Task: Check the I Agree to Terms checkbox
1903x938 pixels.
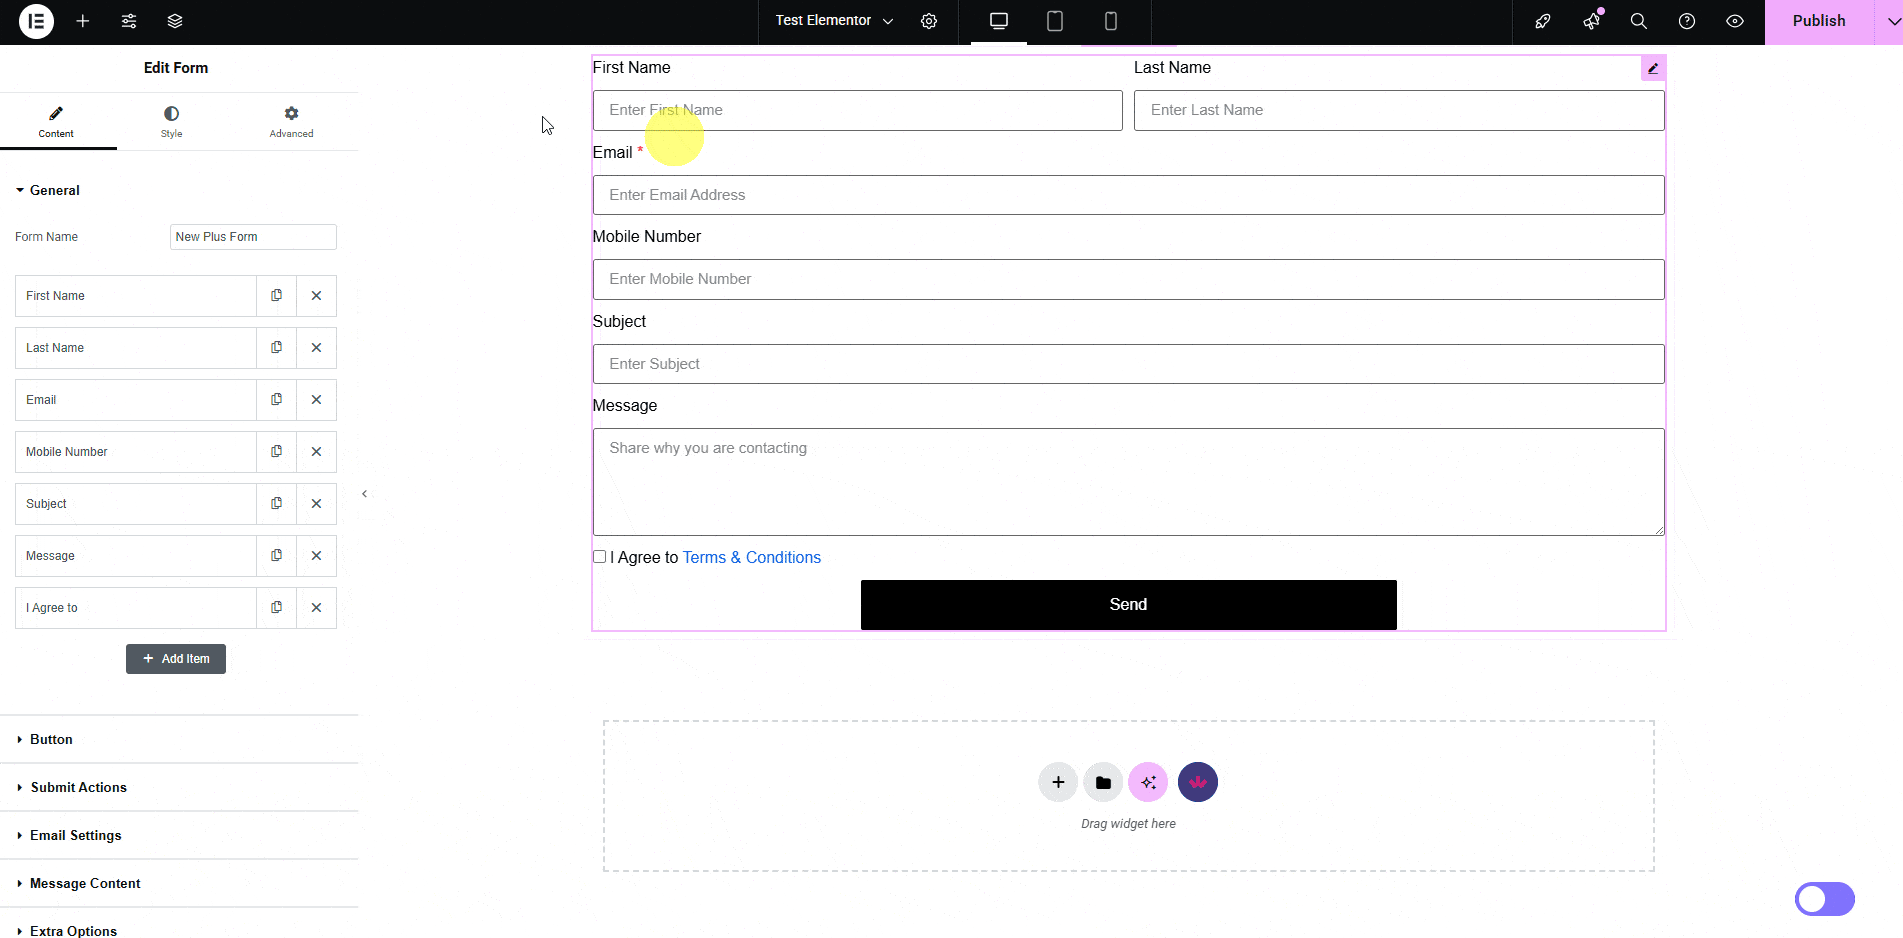Action: point(600,557)
